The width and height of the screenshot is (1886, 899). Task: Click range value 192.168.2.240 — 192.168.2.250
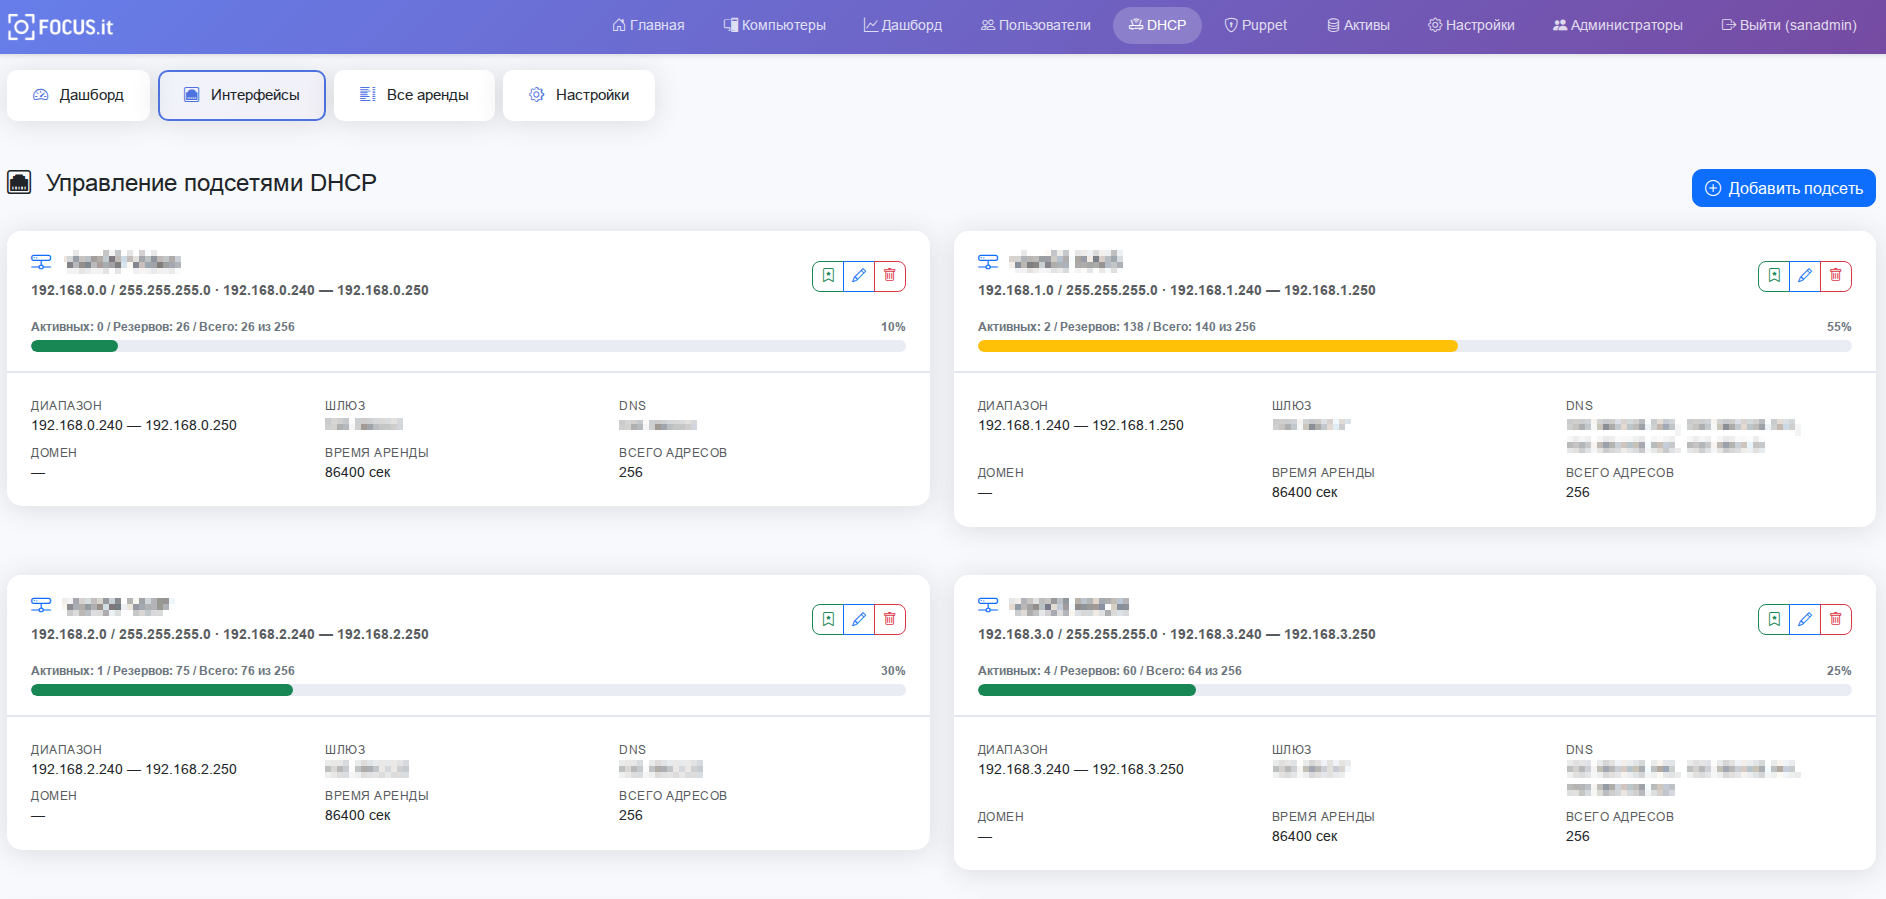point(134,769)
